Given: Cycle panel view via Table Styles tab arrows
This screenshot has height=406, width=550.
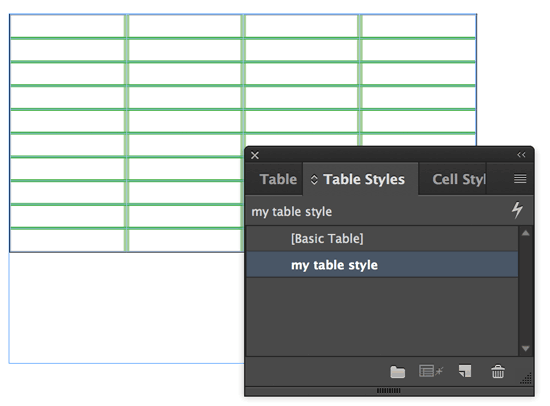Looking at the screenshot, I should point(314,180).
